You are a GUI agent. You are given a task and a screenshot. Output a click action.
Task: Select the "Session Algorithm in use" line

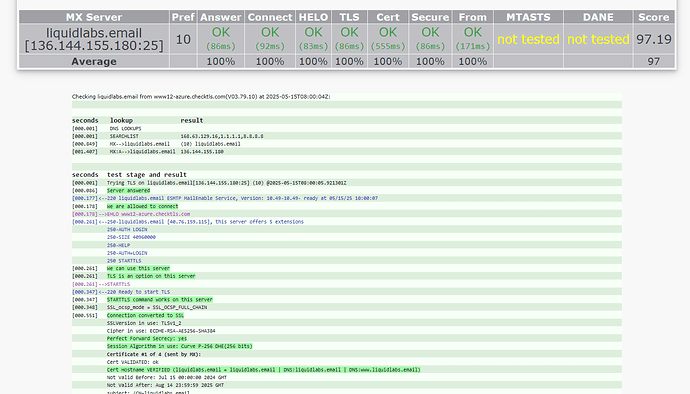180,346
